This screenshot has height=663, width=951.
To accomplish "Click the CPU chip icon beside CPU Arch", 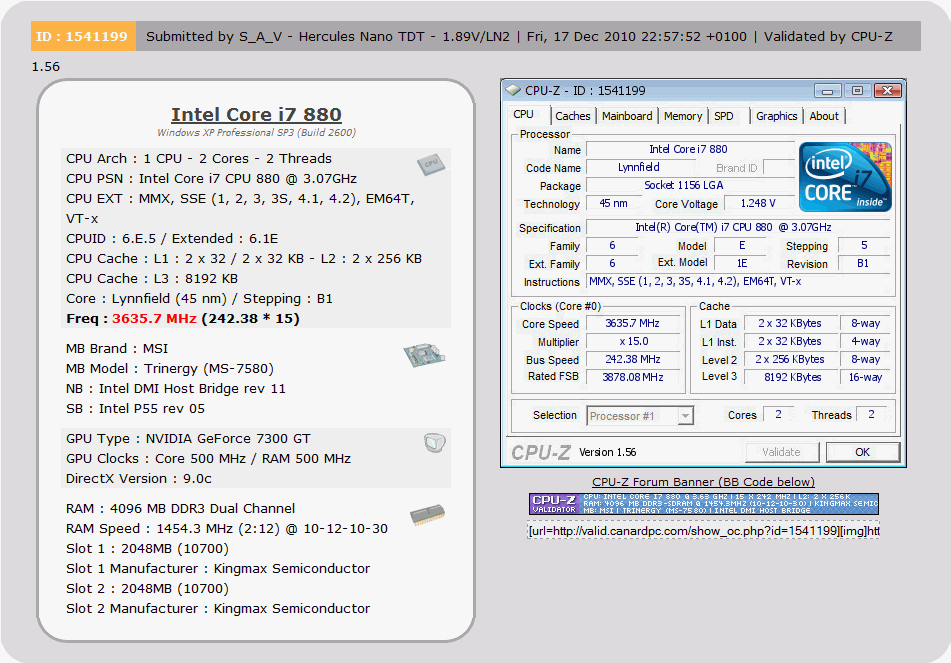I will (431, 164).
